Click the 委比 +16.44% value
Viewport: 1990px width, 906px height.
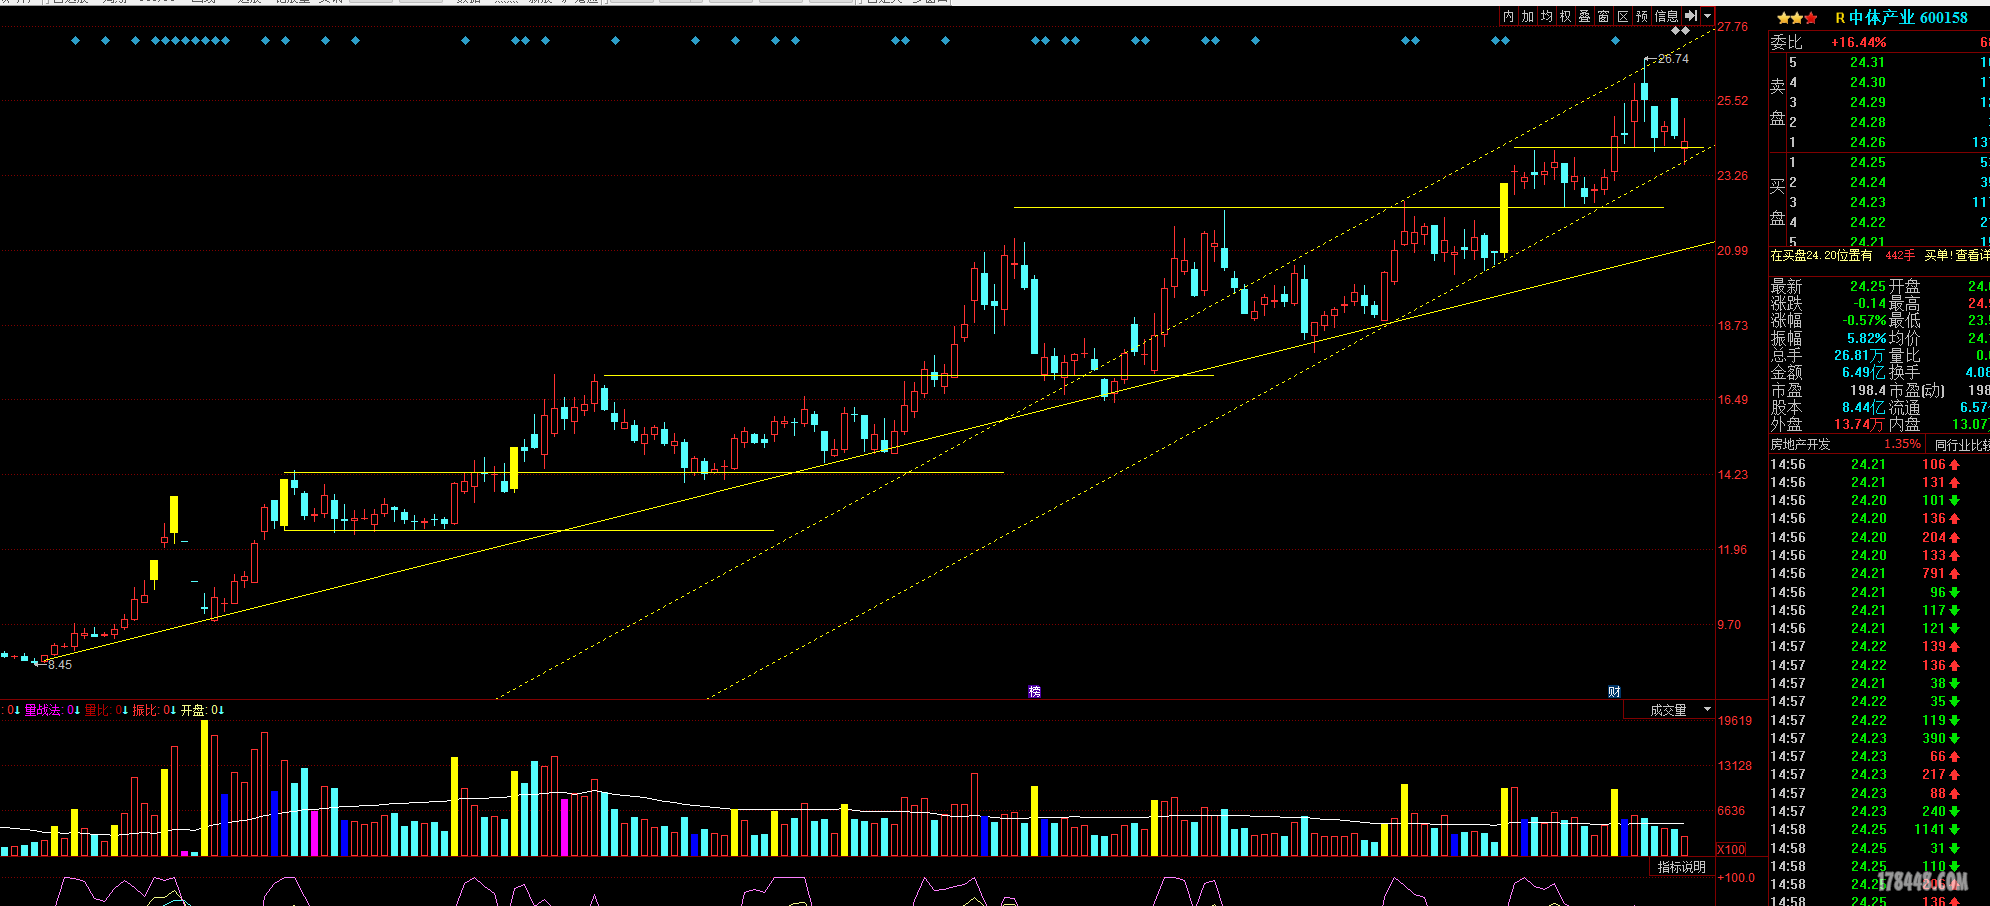(x=1859, y=43)
